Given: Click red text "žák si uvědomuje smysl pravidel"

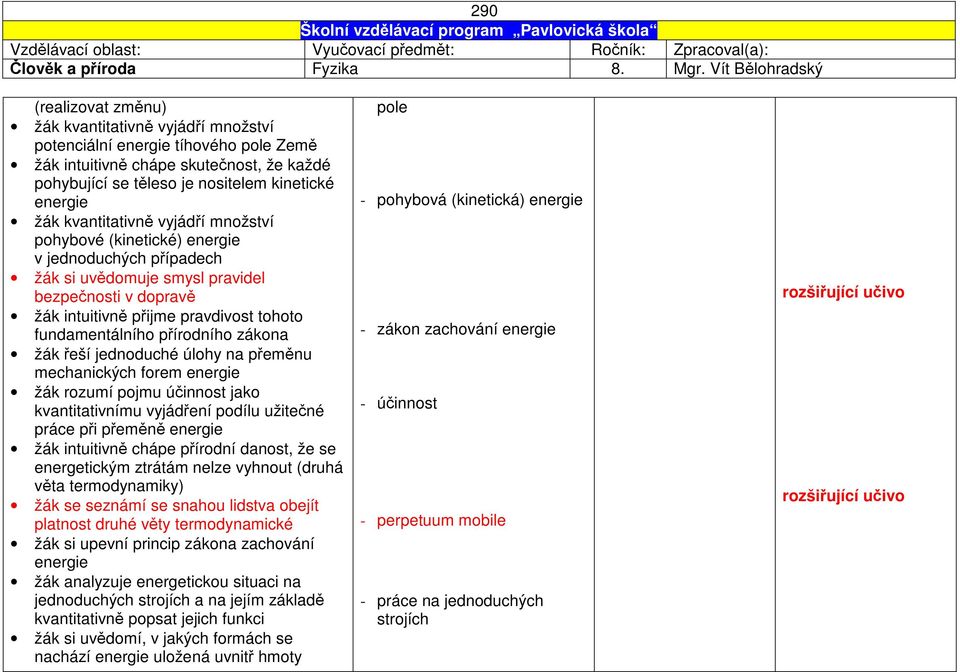Looking at the screenshot, I should [x=149, y=278].
